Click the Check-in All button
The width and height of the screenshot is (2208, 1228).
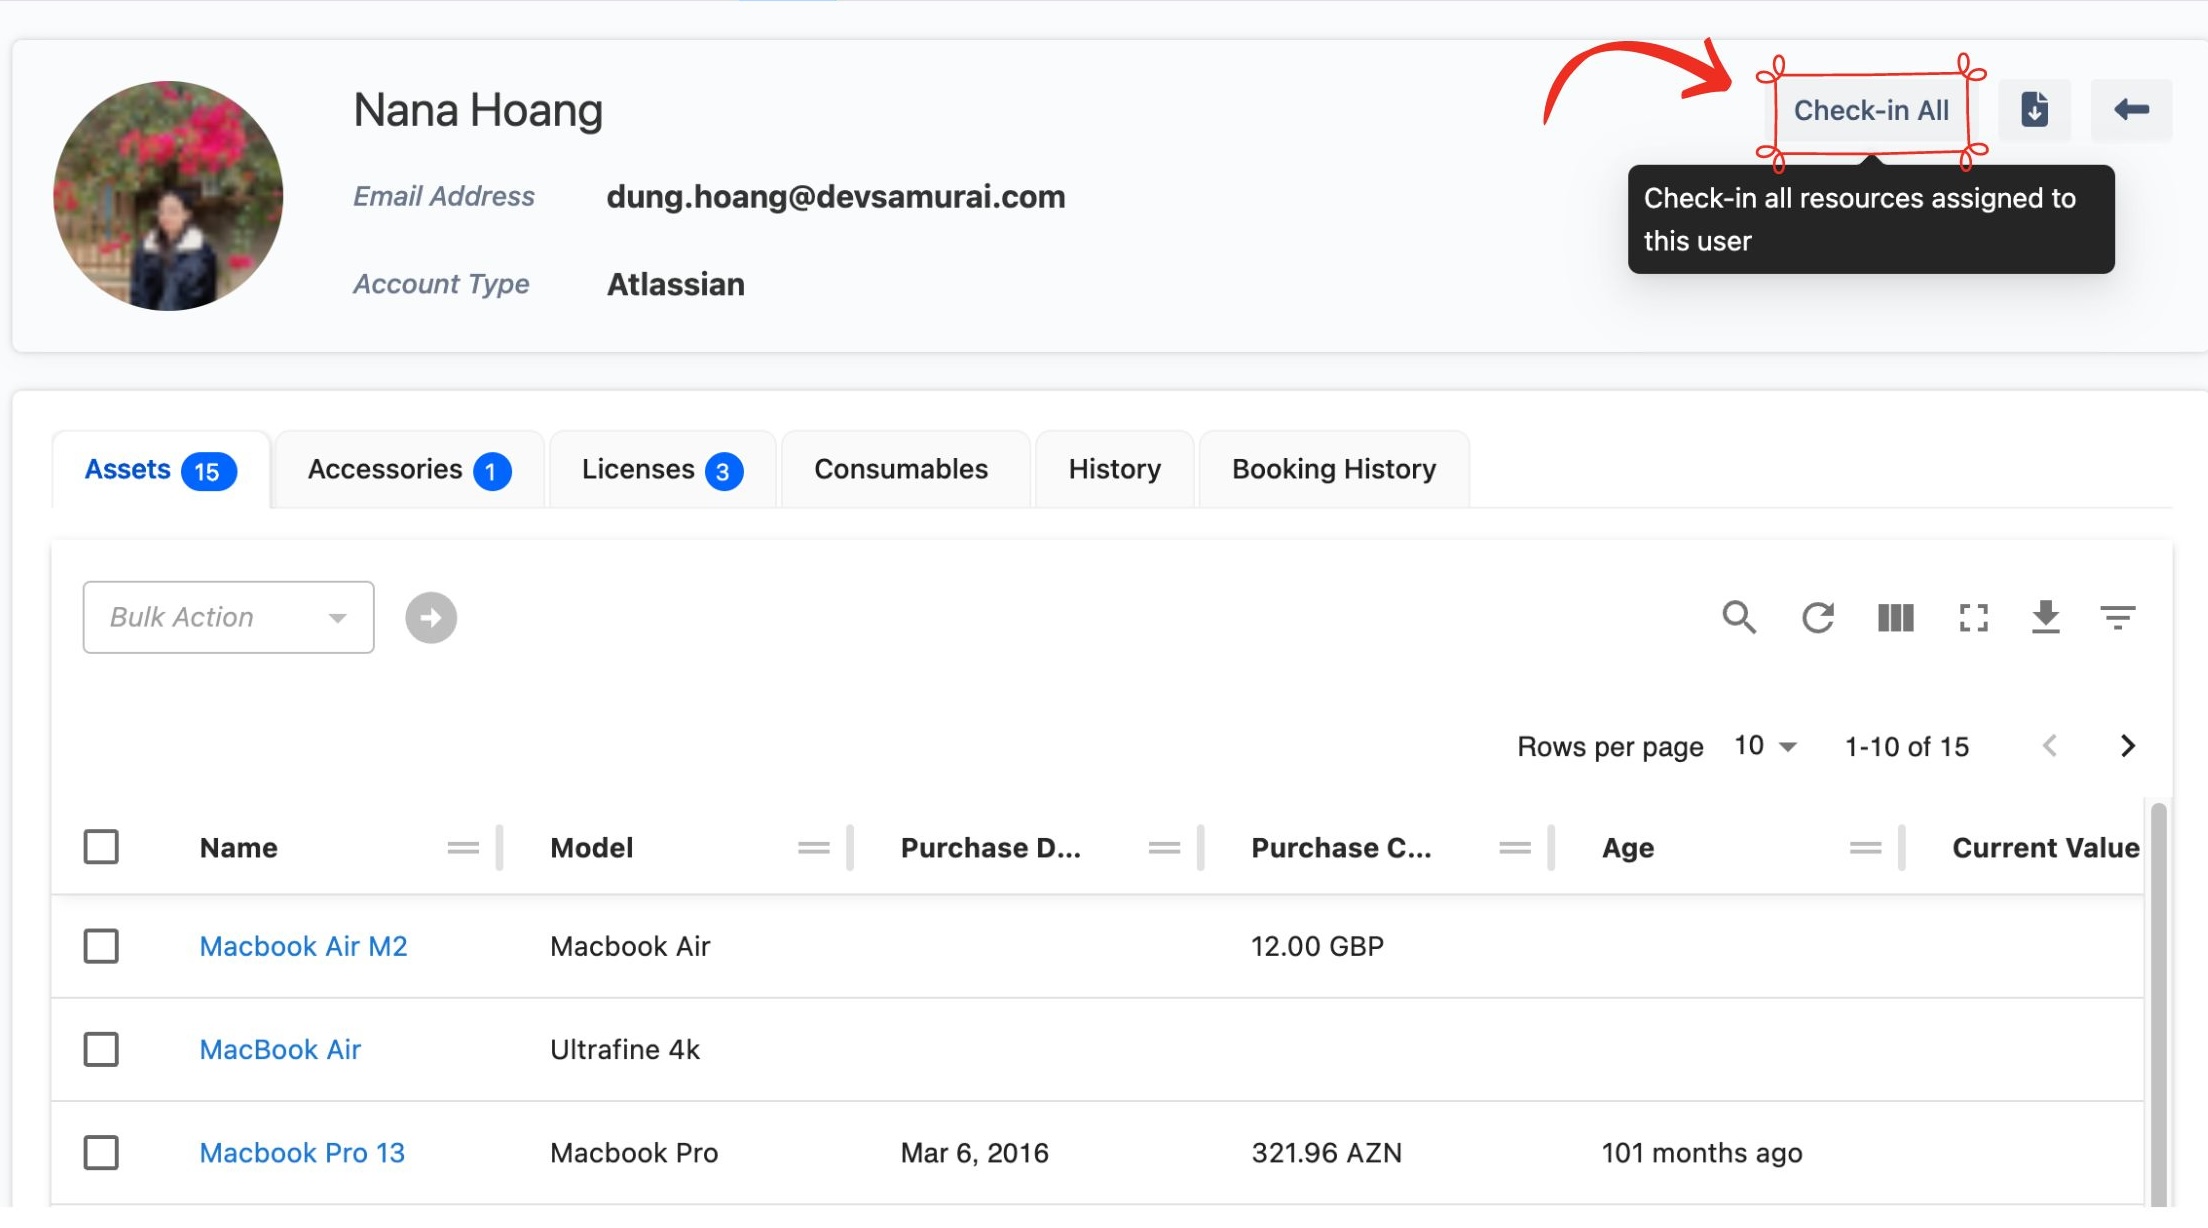pos(1870,110)
